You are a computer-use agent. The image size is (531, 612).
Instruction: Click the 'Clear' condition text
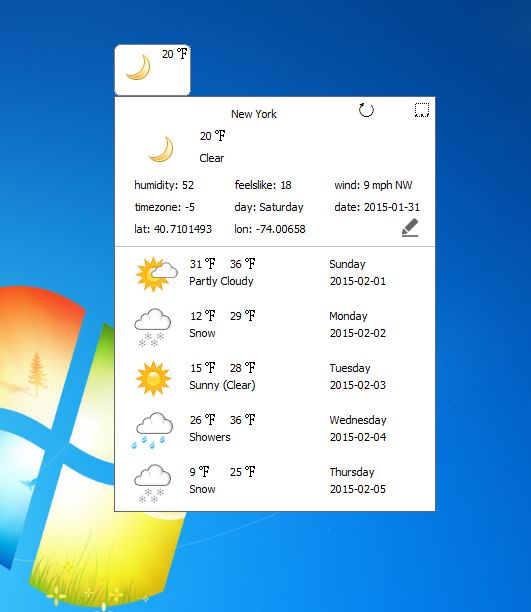(x=212, y=158)
